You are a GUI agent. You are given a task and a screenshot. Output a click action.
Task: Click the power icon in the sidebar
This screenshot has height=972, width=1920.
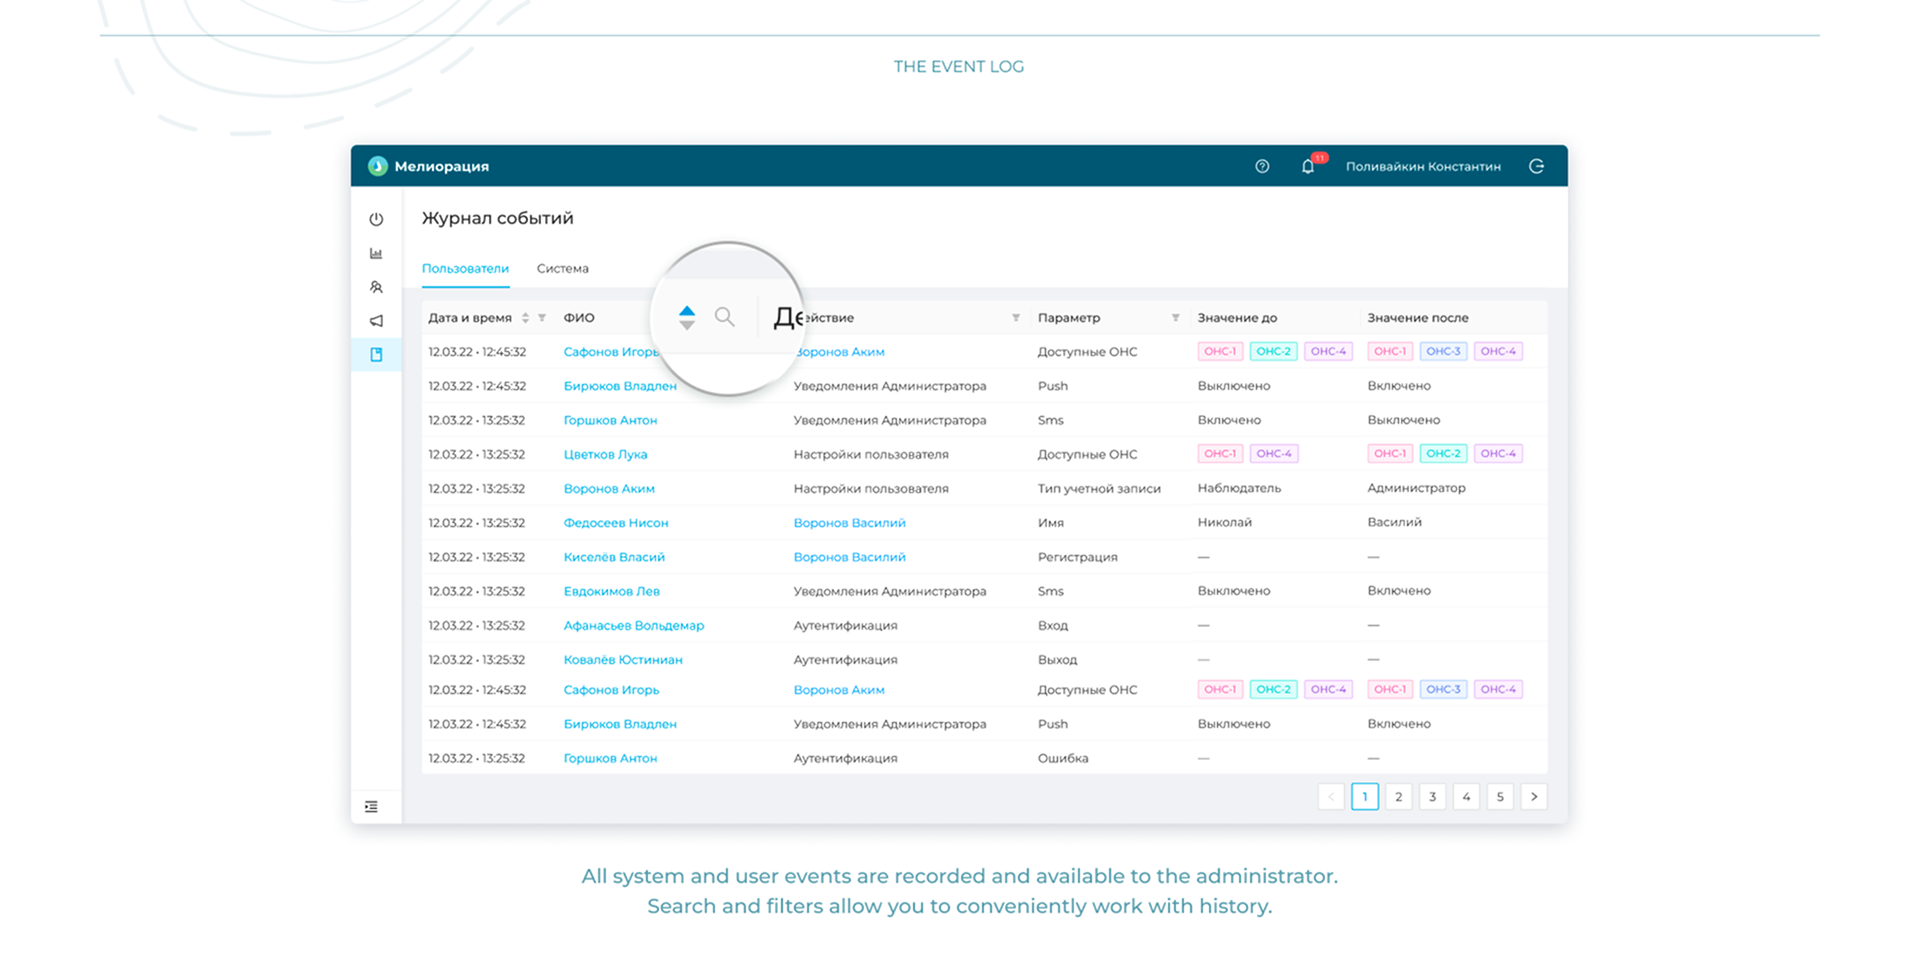coord(376,219)
